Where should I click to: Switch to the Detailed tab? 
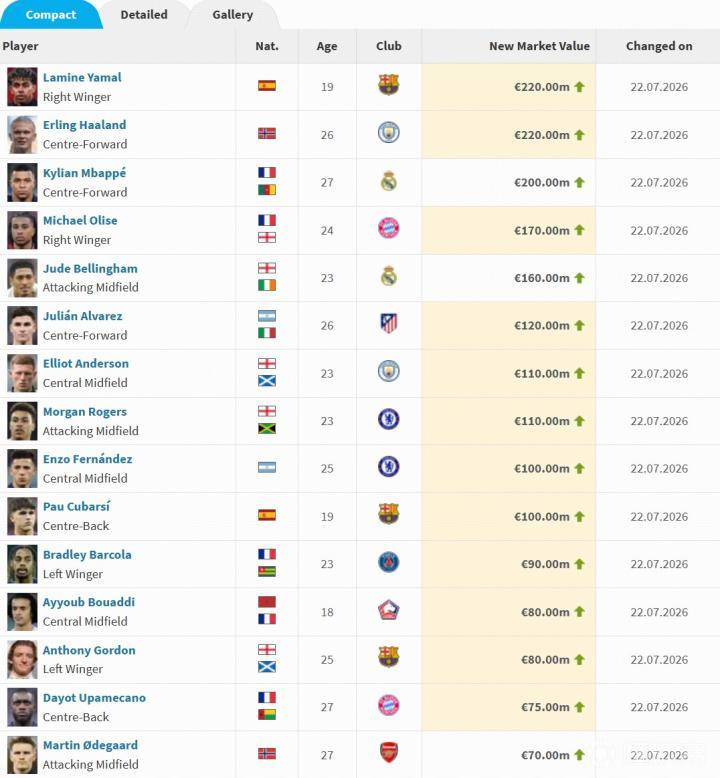click(144, 15)
